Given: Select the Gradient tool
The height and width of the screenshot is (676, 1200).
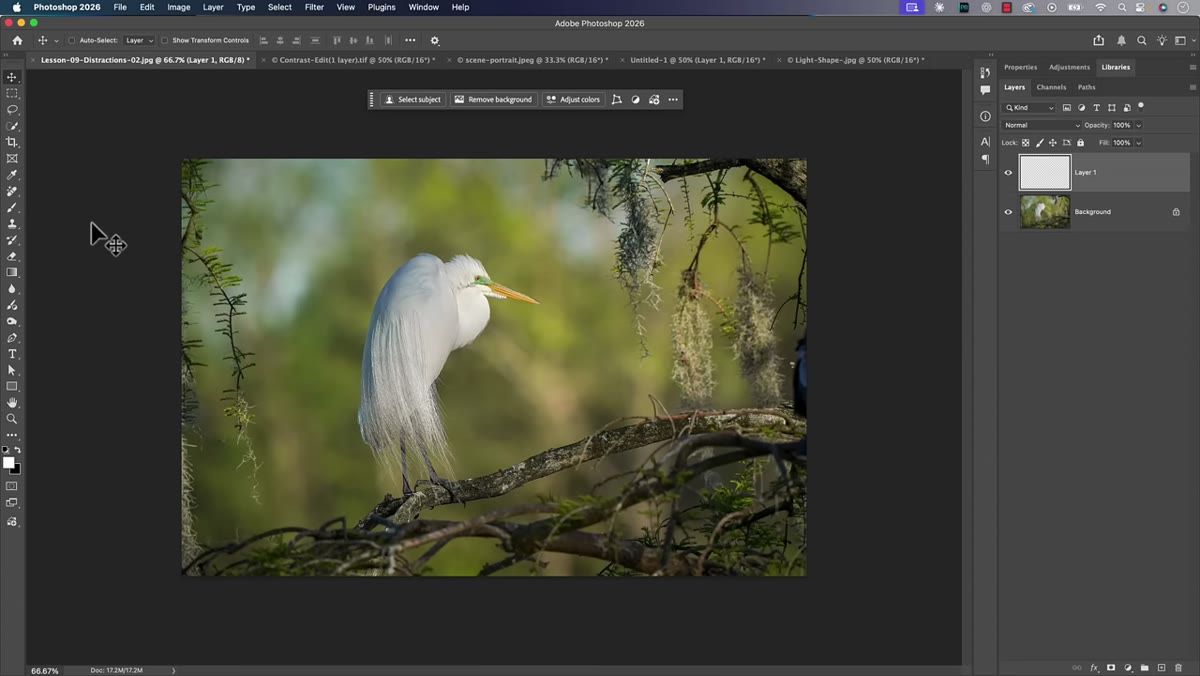Looking at the screenshot, I should [12, 272].
